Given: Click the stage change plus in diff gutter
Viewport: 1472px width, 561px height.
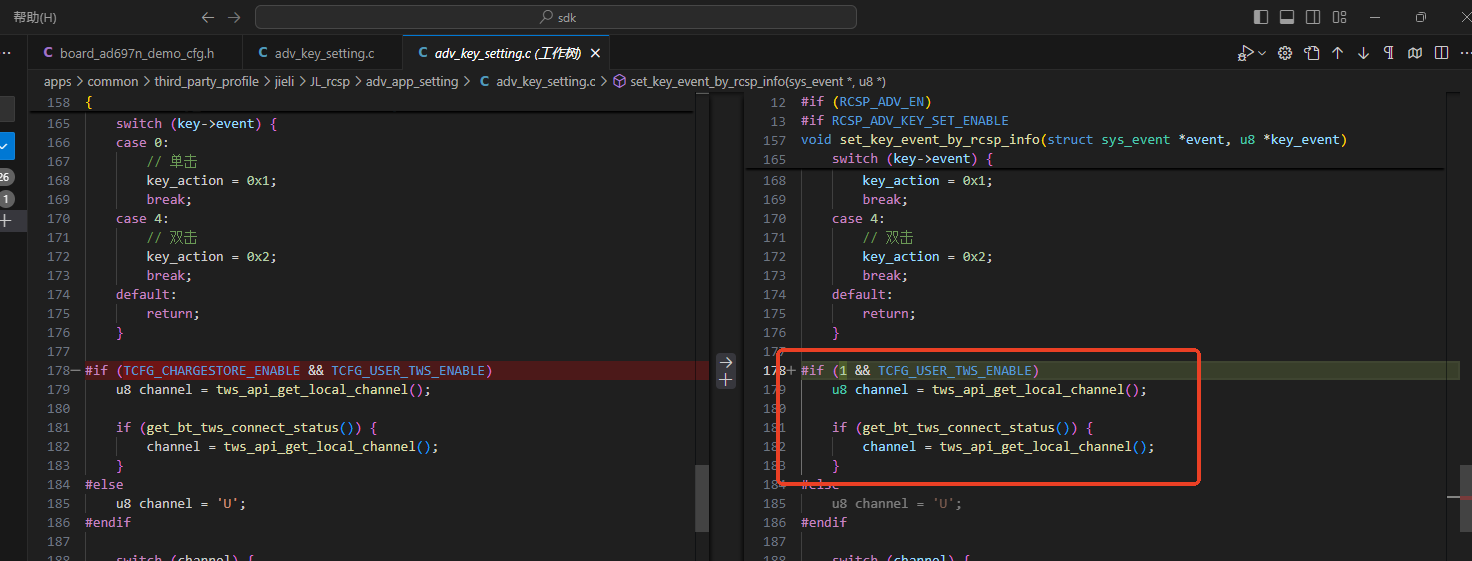Looking at the screenshot, I should 727,380.
